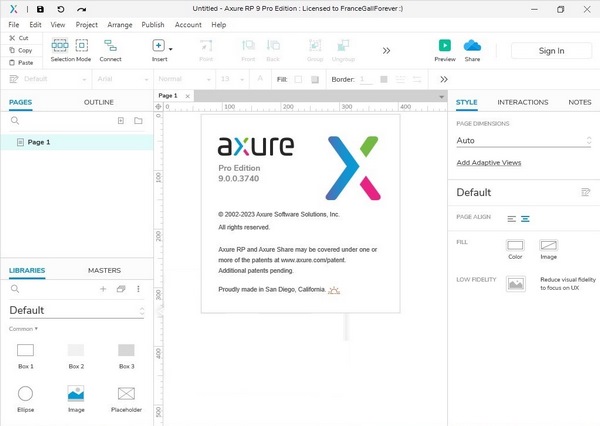
Task: Open the Edit menu
Action: tap(35, 25)
